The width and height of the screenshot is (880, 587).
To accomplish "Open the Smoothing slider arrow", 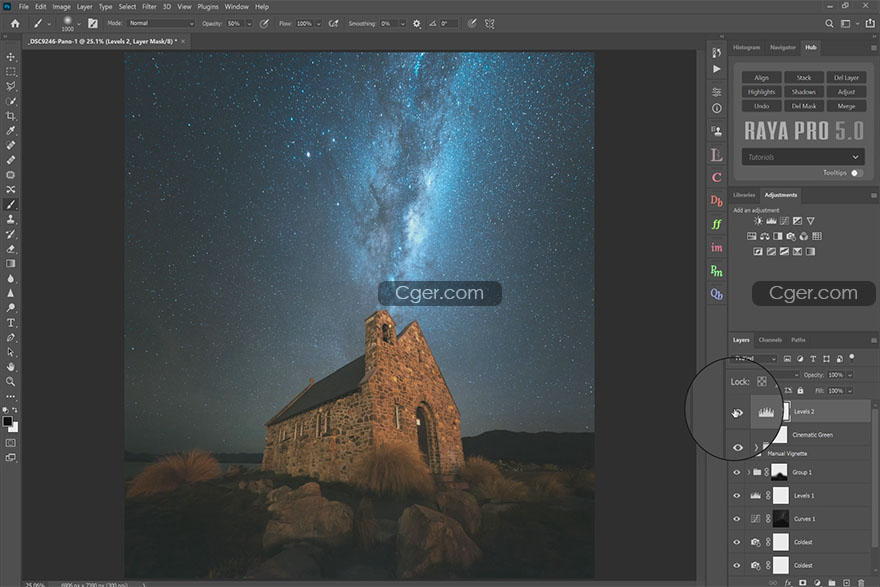I will click(402, 24).
